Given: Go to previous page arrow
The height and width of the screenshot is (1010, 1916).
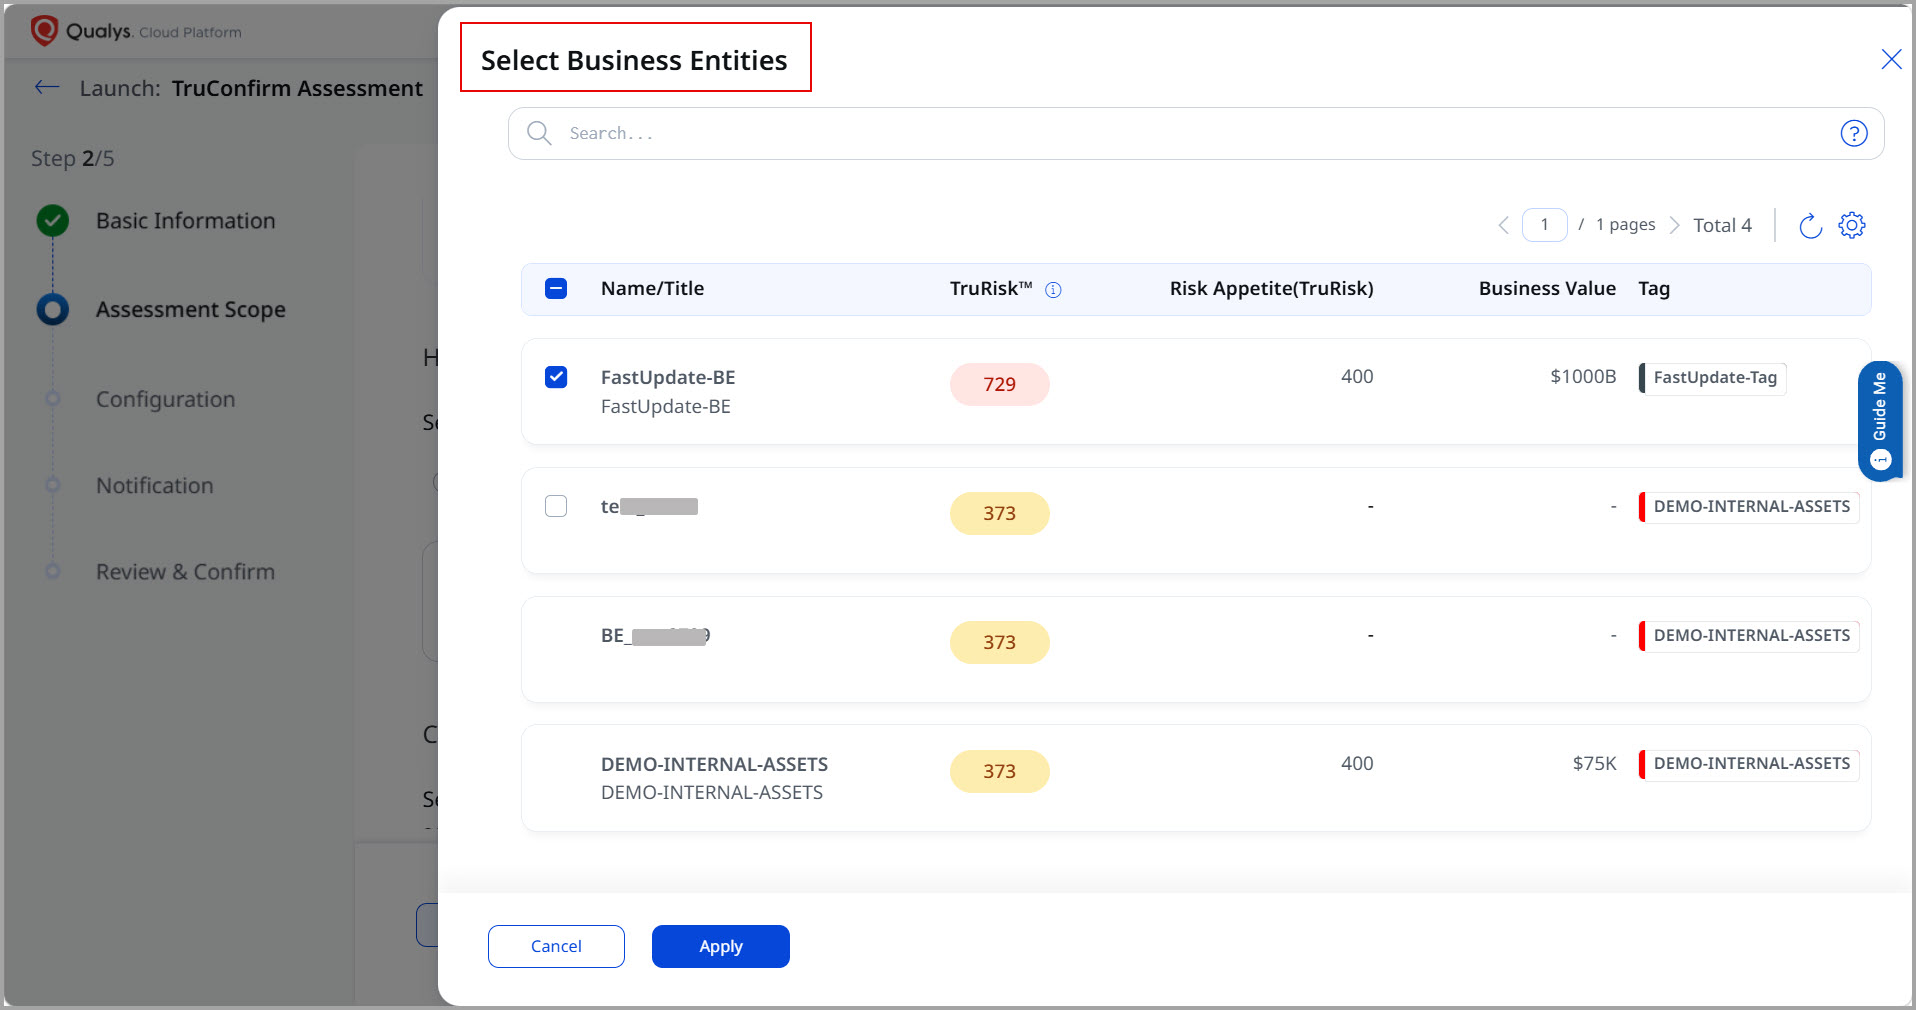Looking at the screenshot, I should (1503, 225).
